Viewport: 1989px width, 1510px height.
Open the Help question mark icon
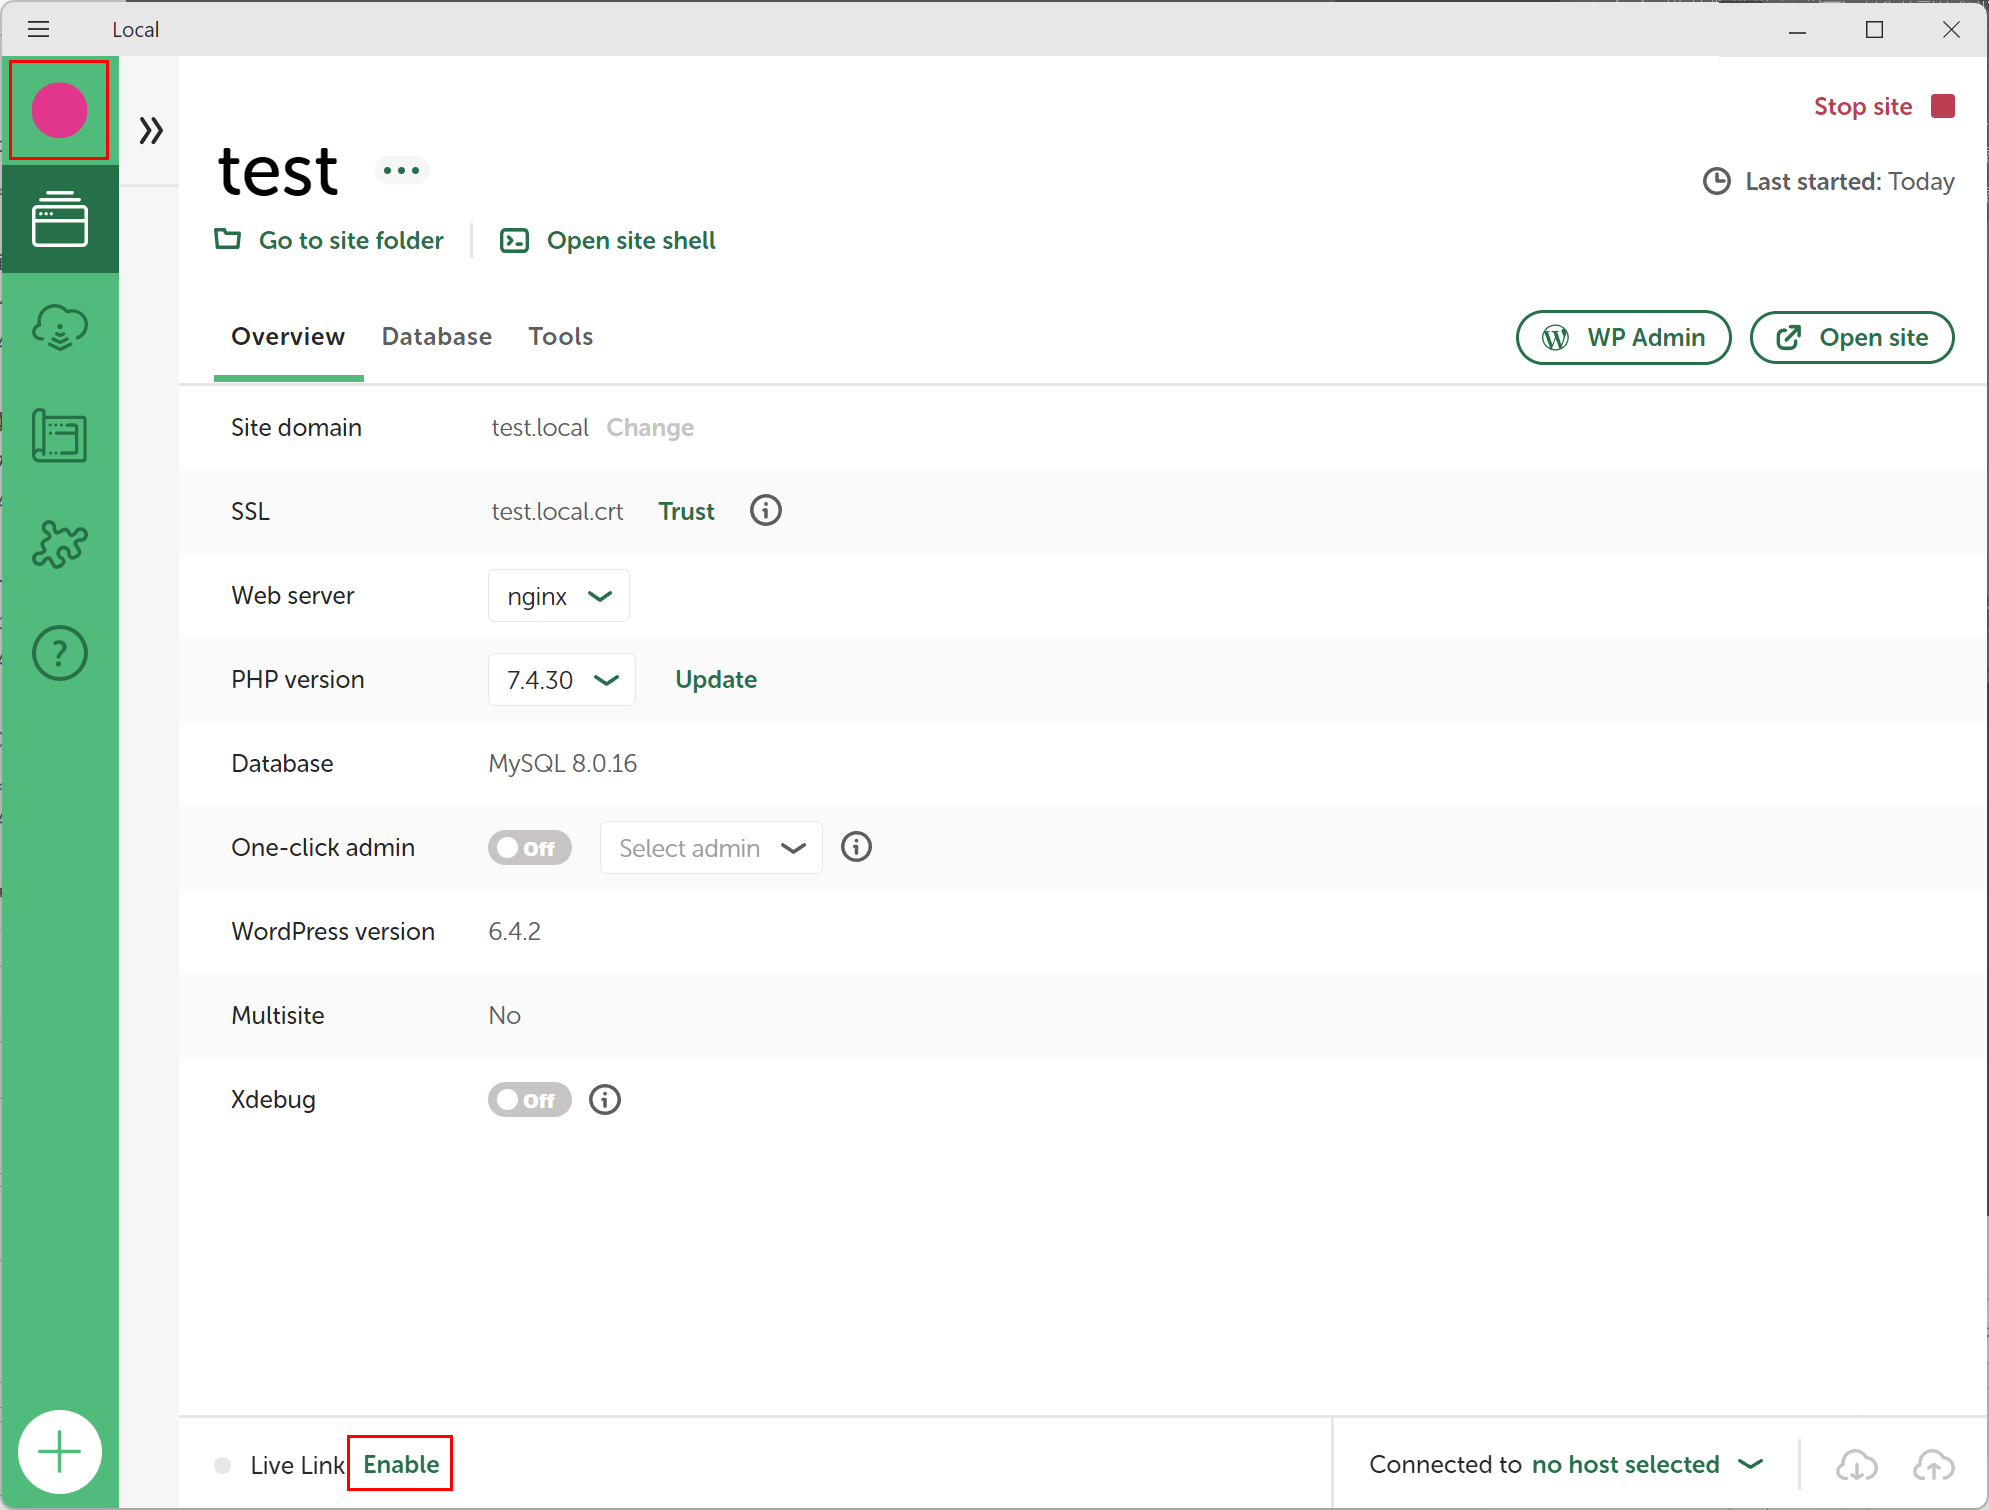60,653
